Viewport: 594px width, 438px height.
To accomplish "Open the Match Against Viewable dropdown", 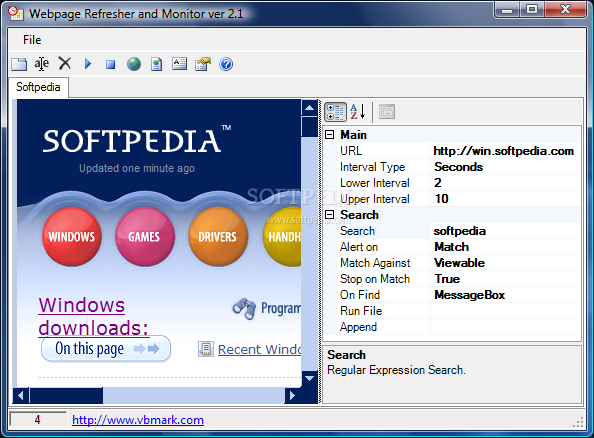I will 505,263.
